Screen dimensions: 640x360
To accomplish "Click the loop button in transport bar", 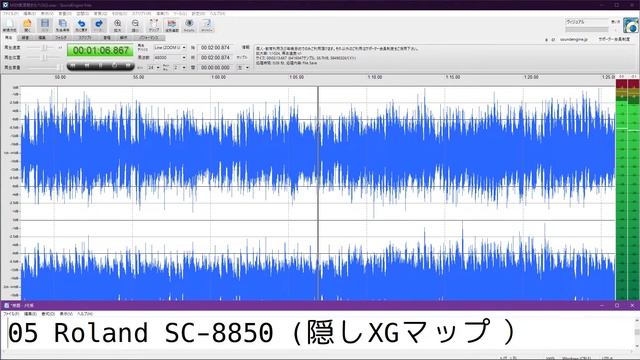I will click(114, 66).
